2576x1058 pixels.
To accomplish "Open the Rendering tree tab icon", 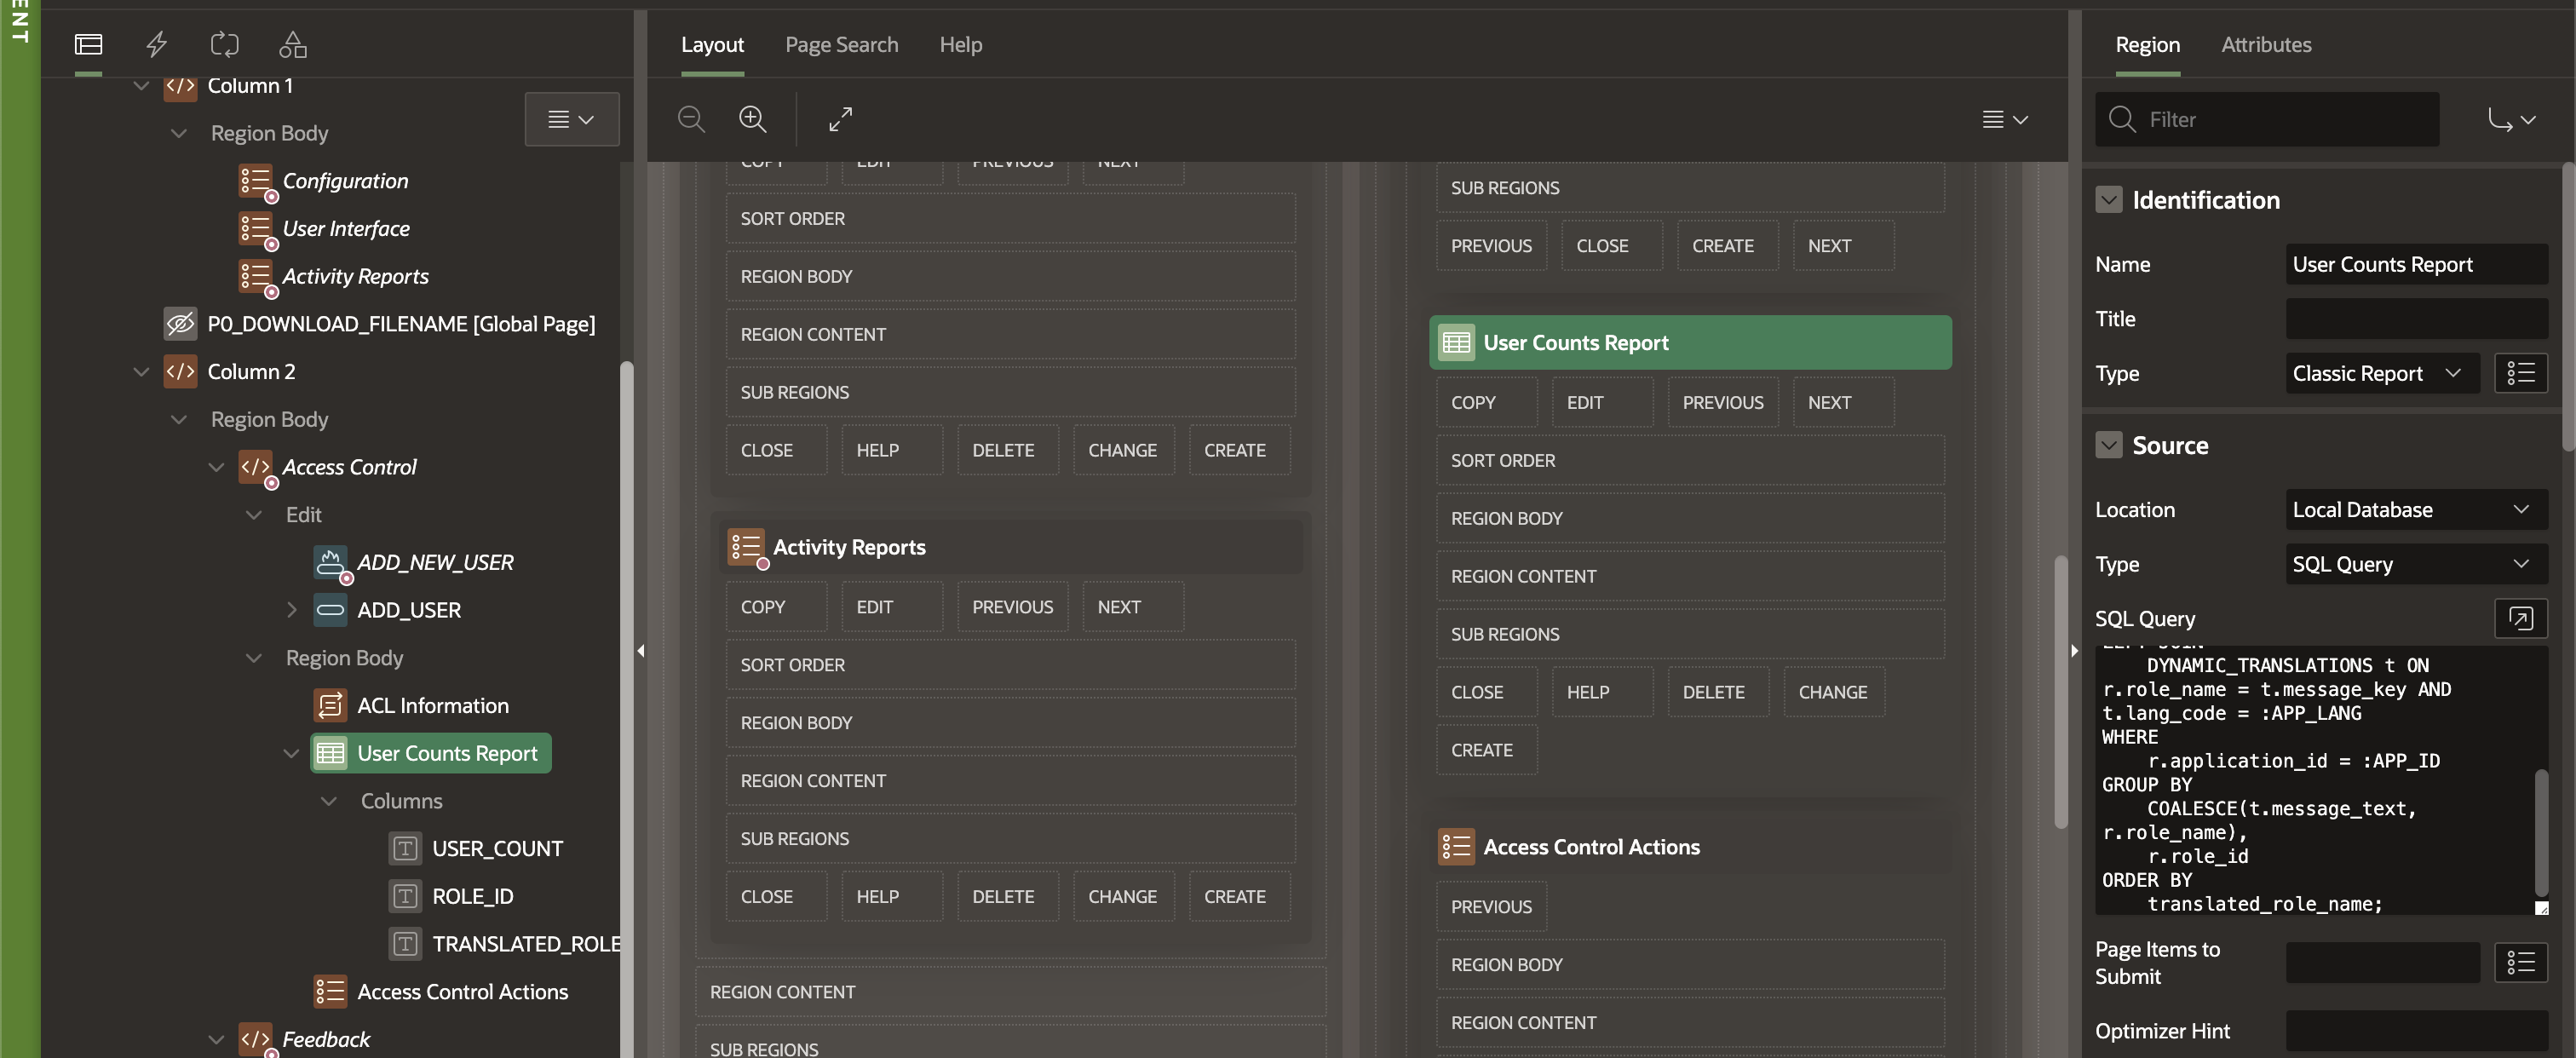I will [x=88, y=44].
